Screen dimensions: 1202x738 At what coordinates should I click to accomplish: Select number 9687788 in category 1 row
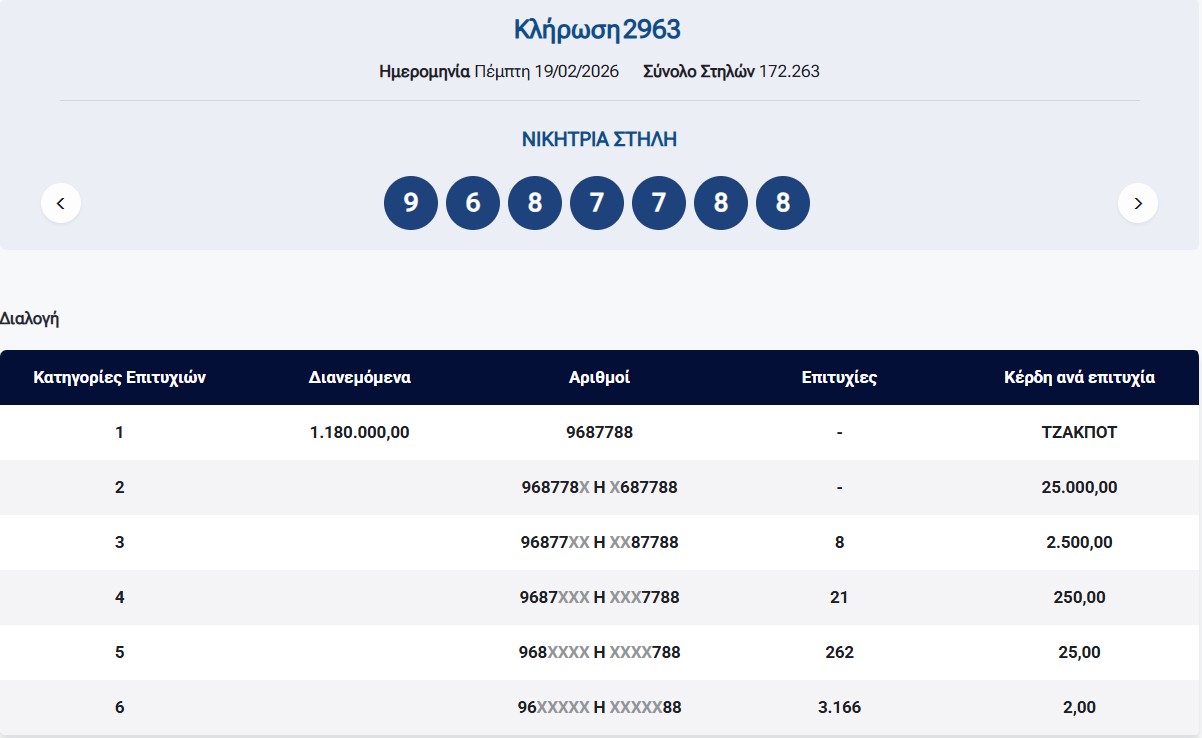599,433
